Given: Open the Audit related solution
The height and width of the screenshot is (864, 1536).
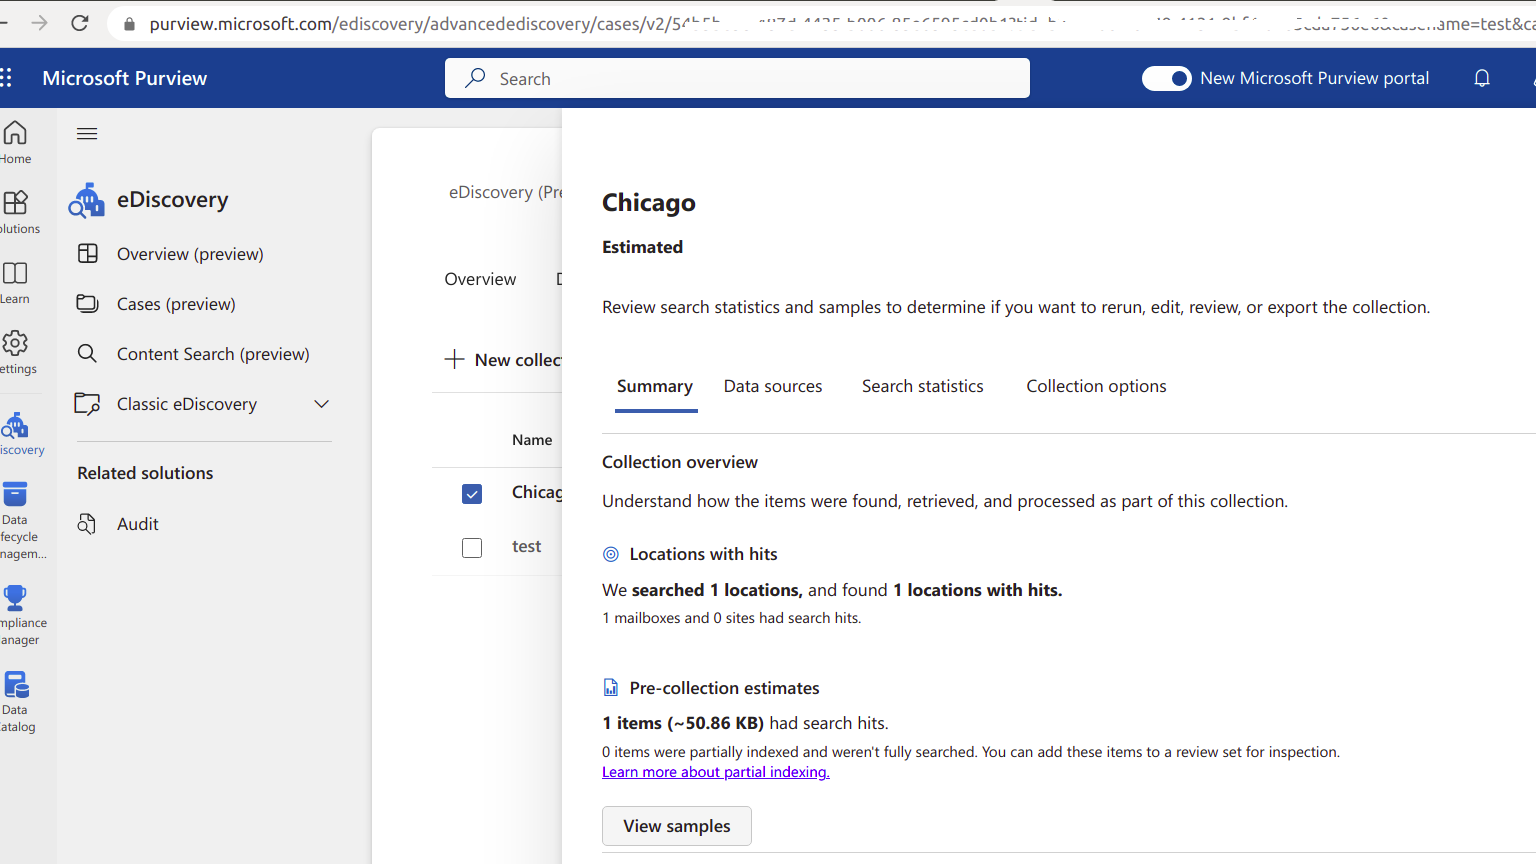Looking at the screenshot, I should (x=138, y=524).
